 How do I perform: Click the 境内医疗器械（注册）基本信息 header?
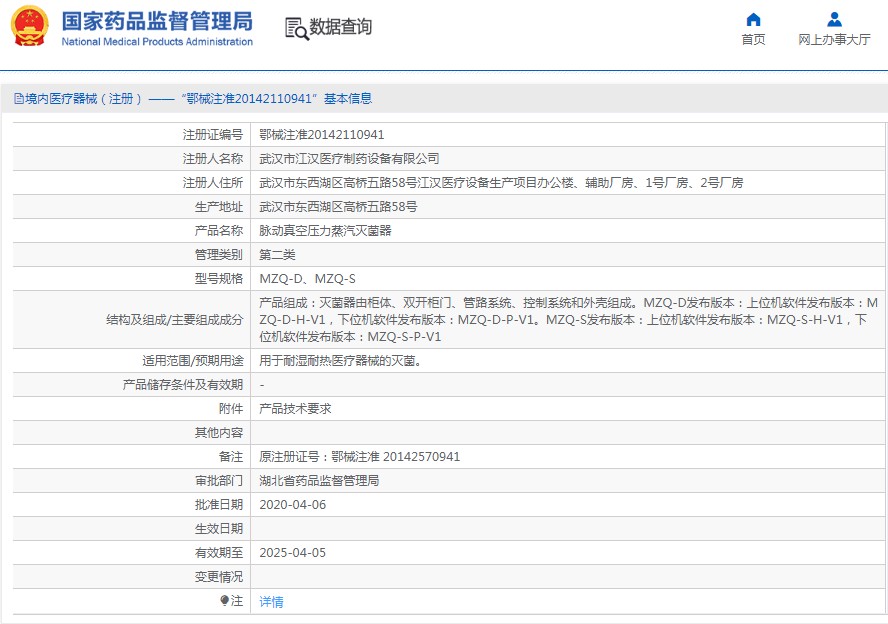point(193,99)
